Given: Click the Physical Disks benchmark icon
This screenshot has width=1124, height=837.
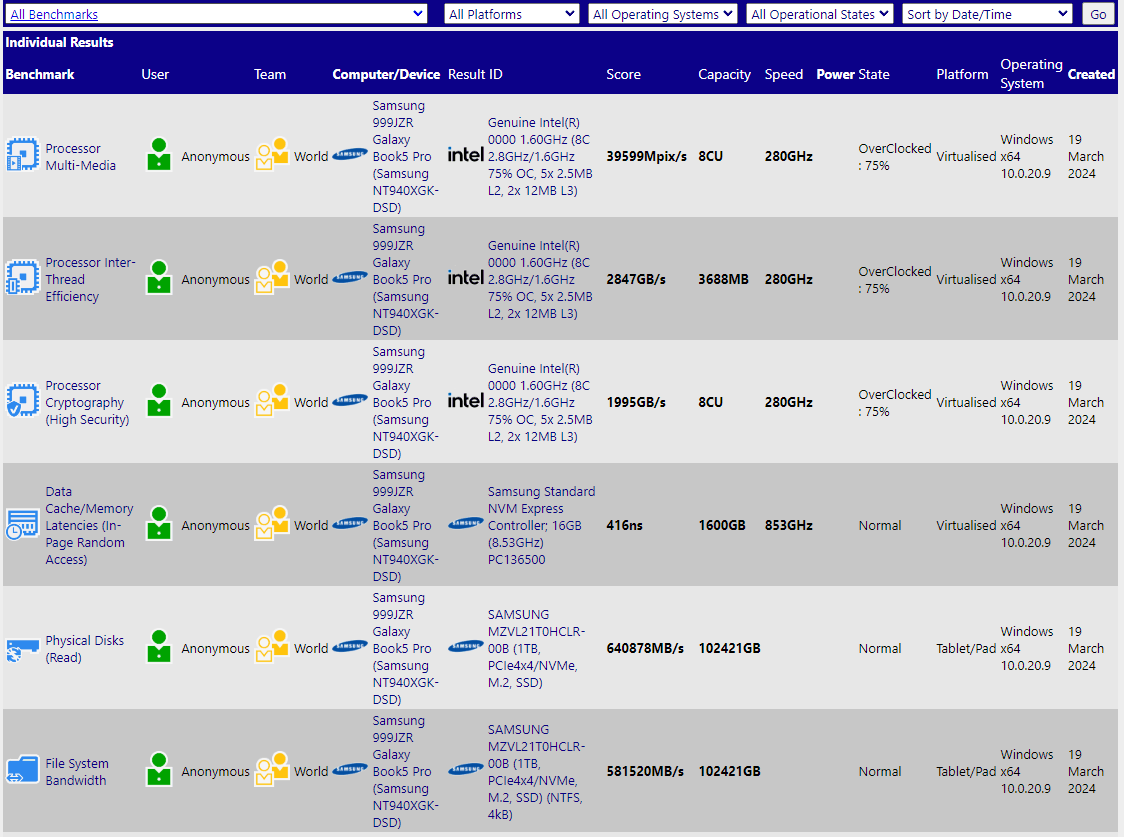Looking at the screenshot, I should [22, 649].
